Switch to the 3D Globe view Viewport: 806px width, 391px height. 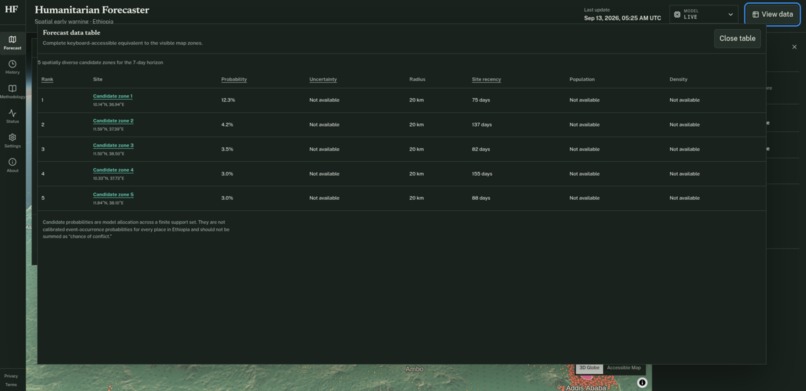(589, 368)
